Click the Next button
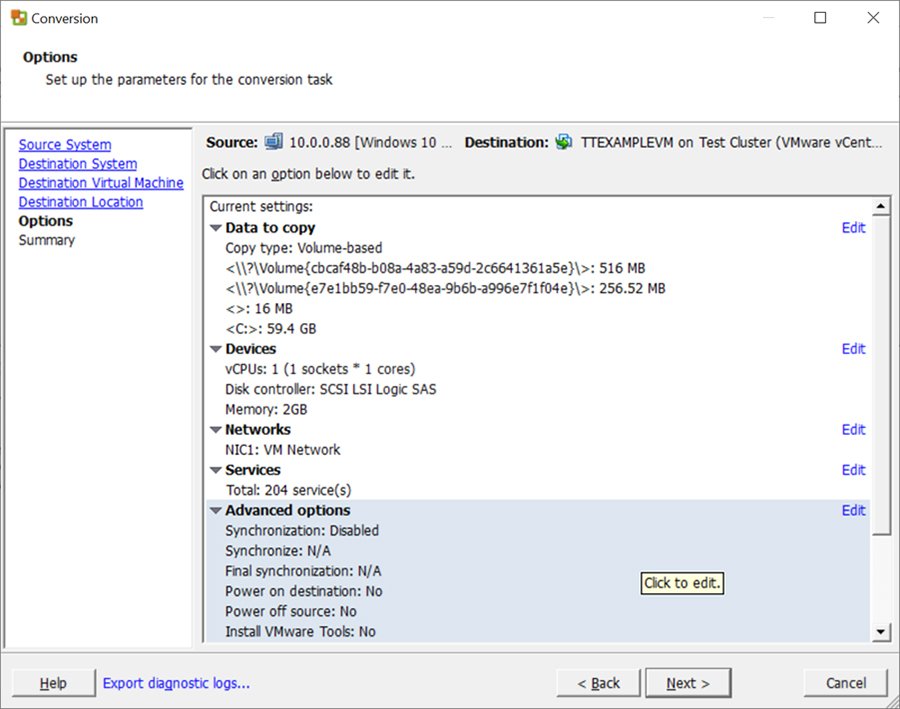 click(688, 683)
